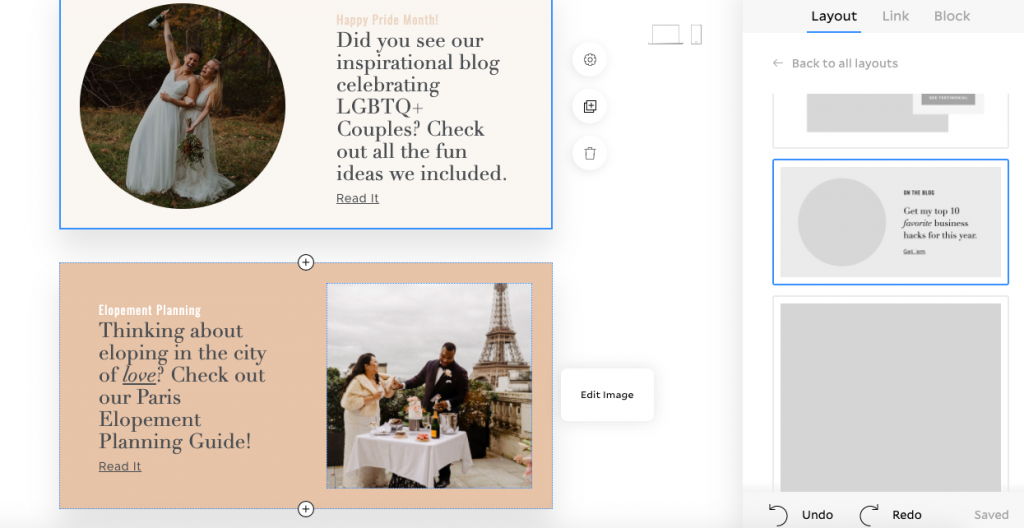Open the Layout tab
Viewport: 1024px width, 528px height.
[x=834, y=16]
